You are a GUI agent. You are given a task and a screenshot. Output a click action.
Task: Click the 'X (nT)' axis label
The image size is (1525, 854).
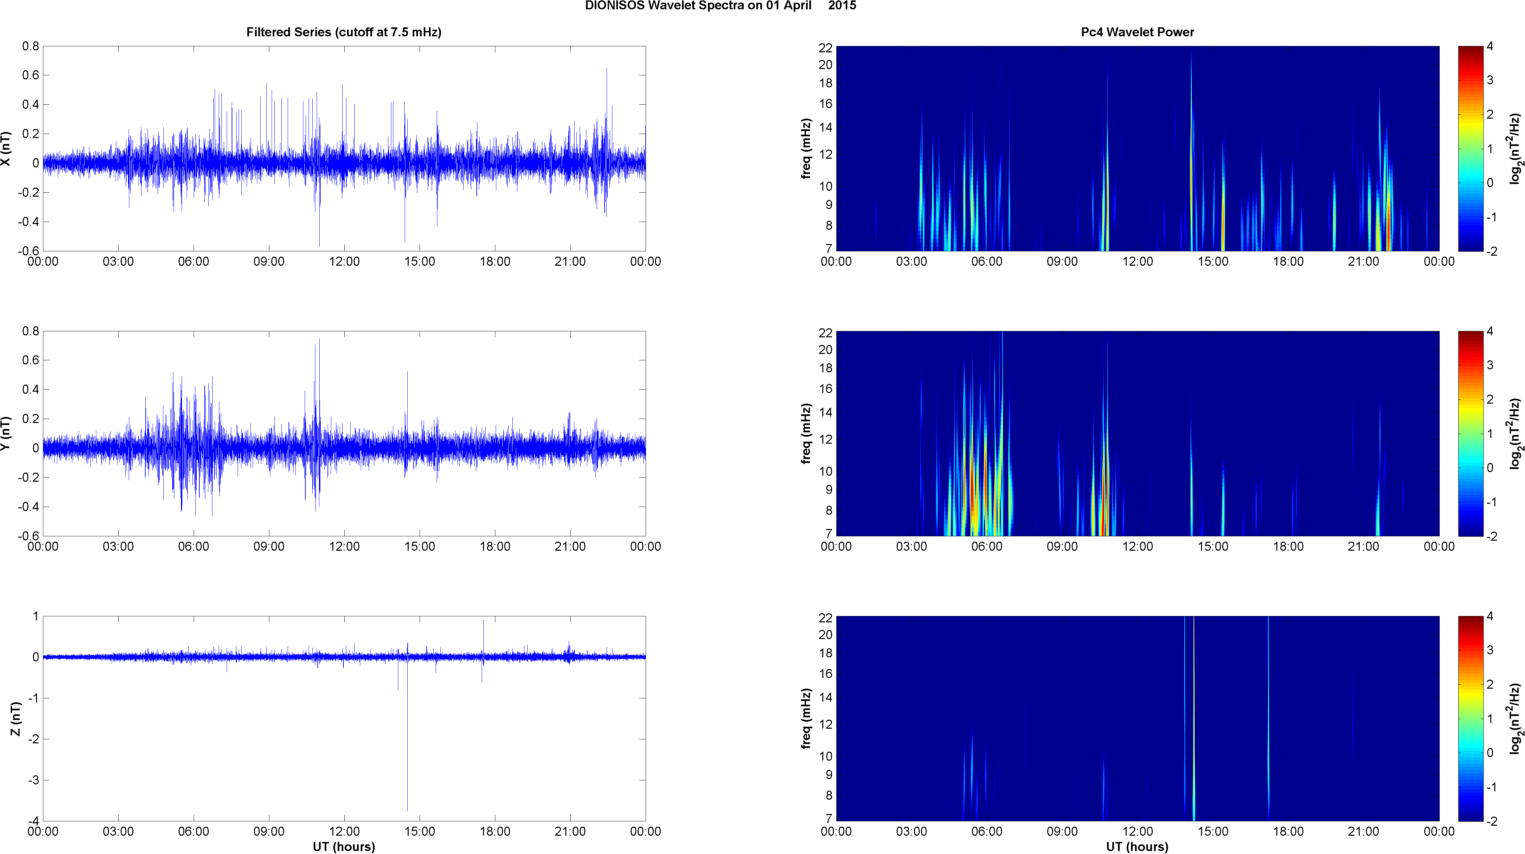[x=6, y=148]
